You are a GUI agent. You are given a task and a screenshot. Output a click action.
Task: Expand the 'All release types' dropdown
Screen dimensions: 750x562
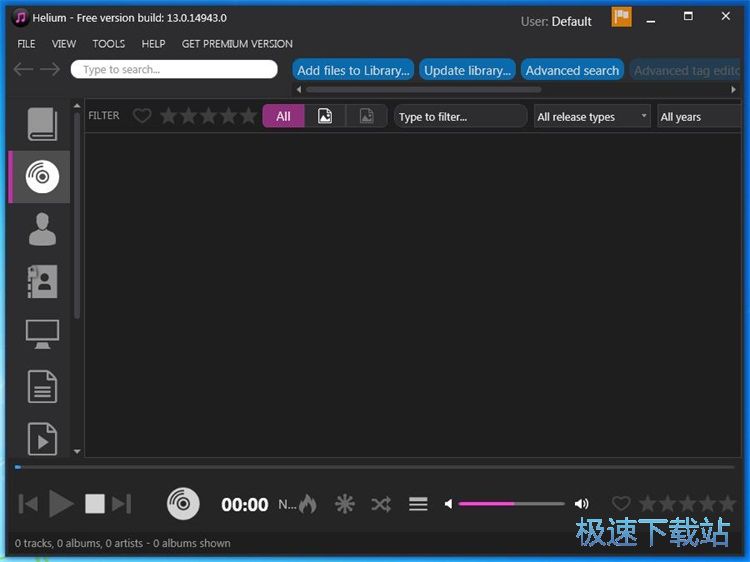coord(592,117)
